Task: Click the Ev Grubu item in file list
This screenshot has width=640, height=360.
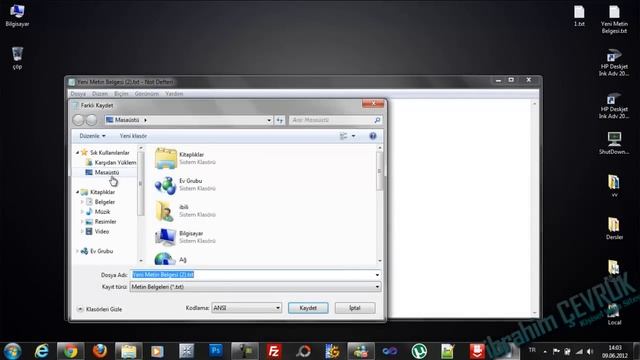Action: [x=185, y=184]
